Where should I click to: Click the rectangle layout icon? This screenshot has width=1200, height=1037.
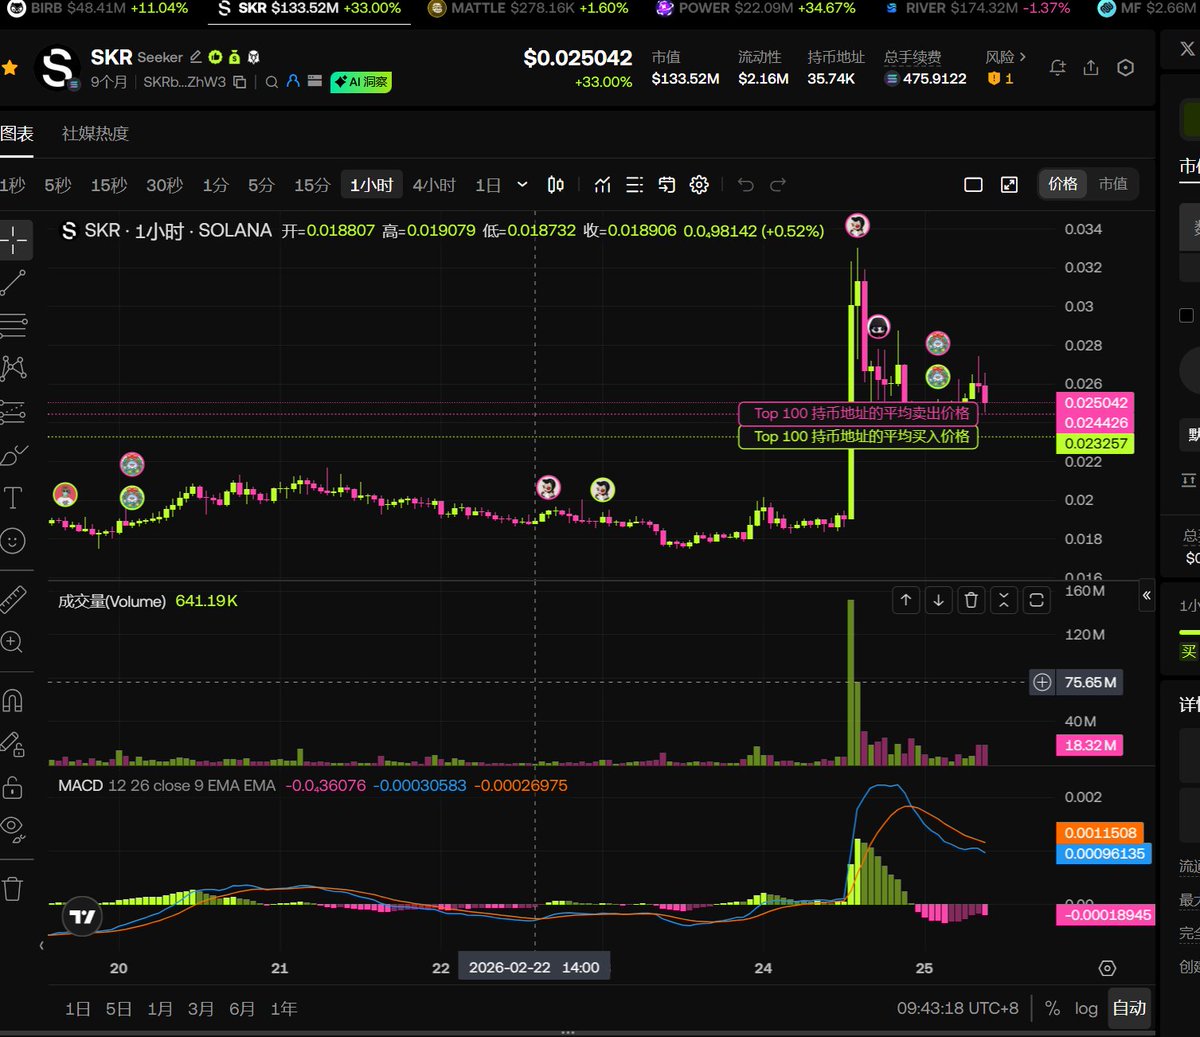973,185
